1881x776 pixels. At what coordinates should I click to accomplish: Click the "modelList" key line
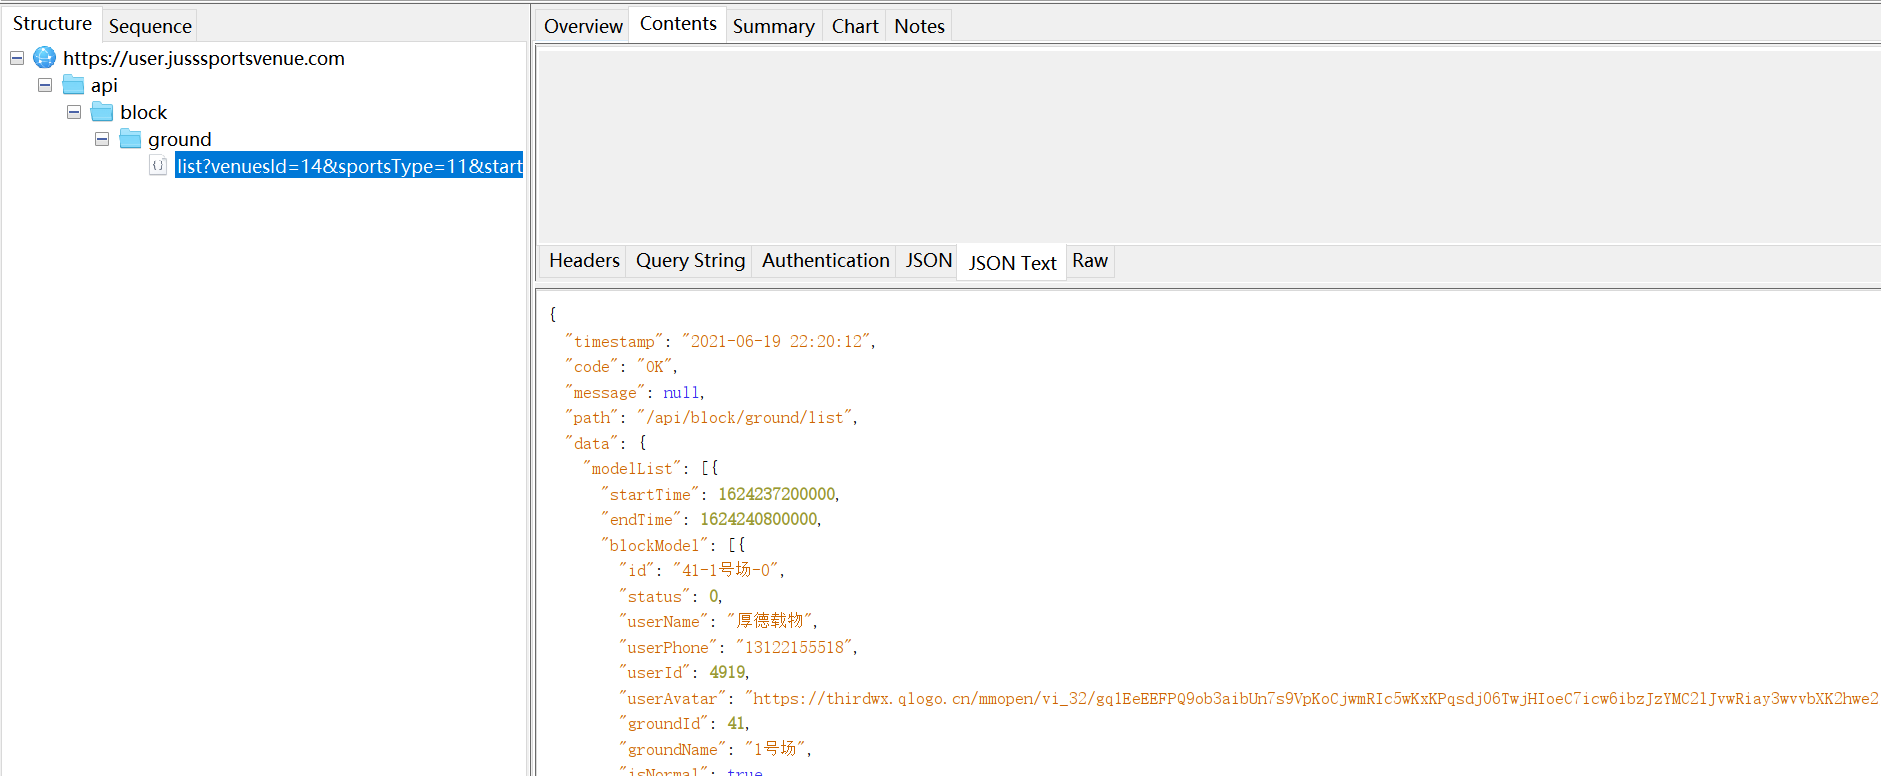pyautogui.click(x=650, y=469)
